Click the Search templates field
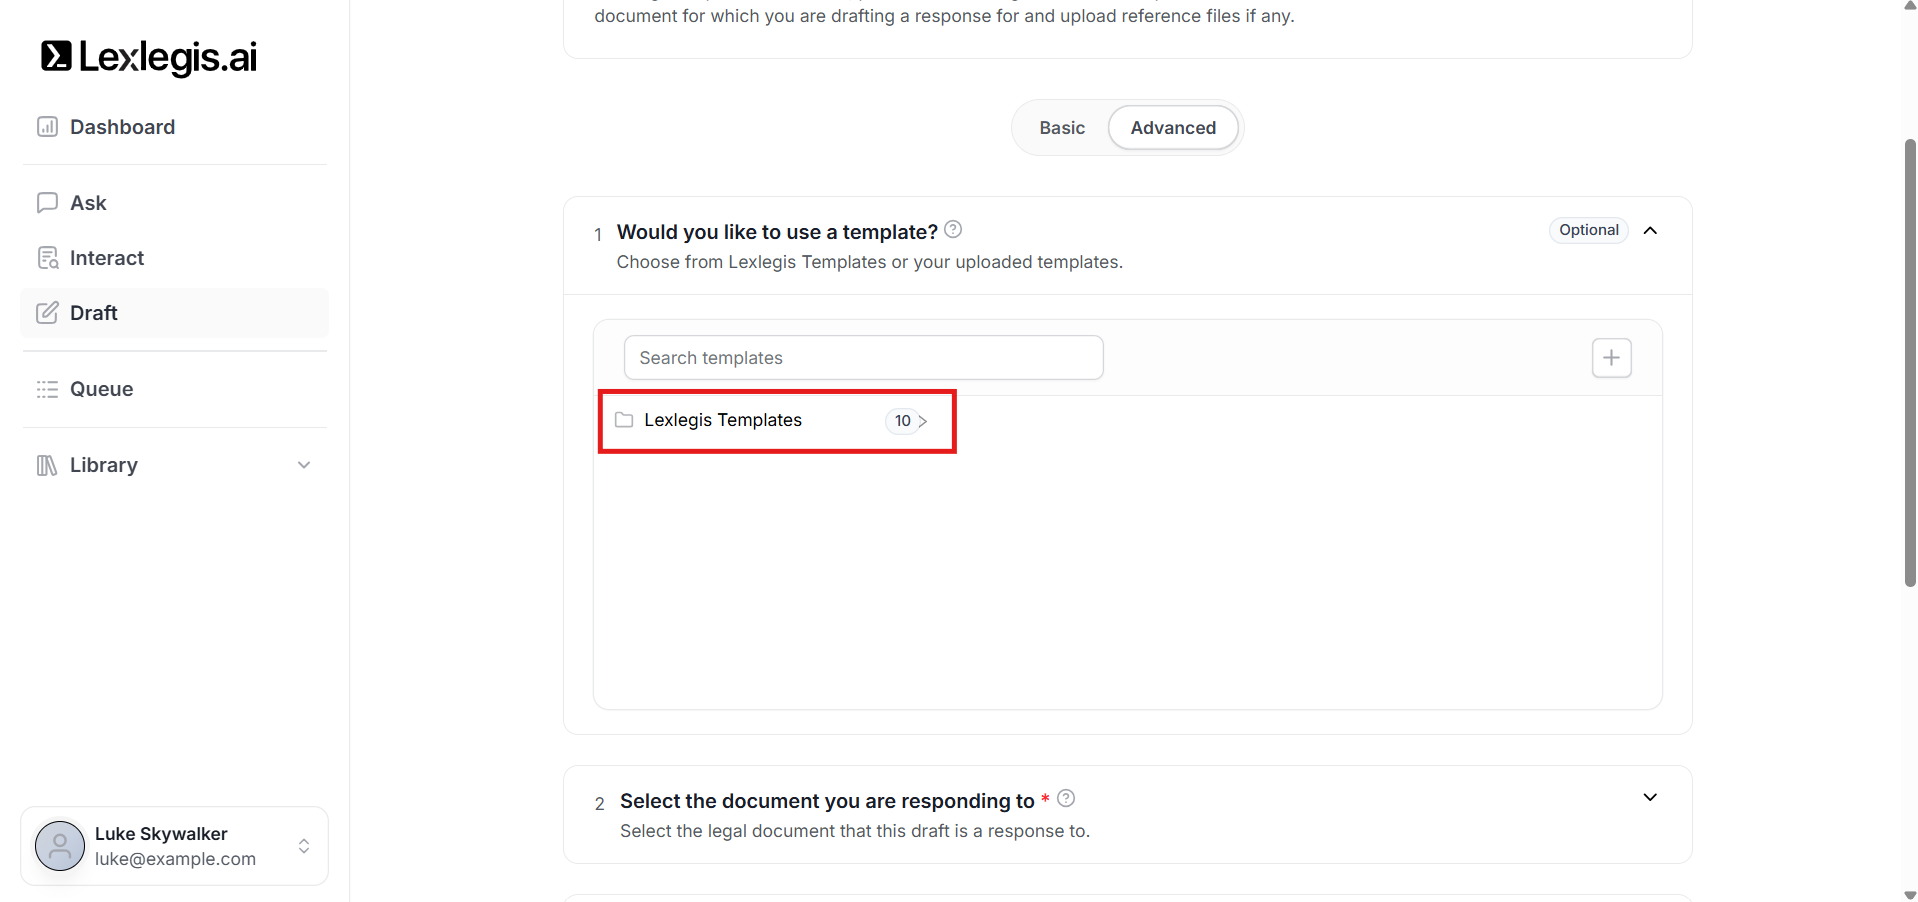This screenshot has width=1918, height=902. pyautogui.click(x=863, y=358)
